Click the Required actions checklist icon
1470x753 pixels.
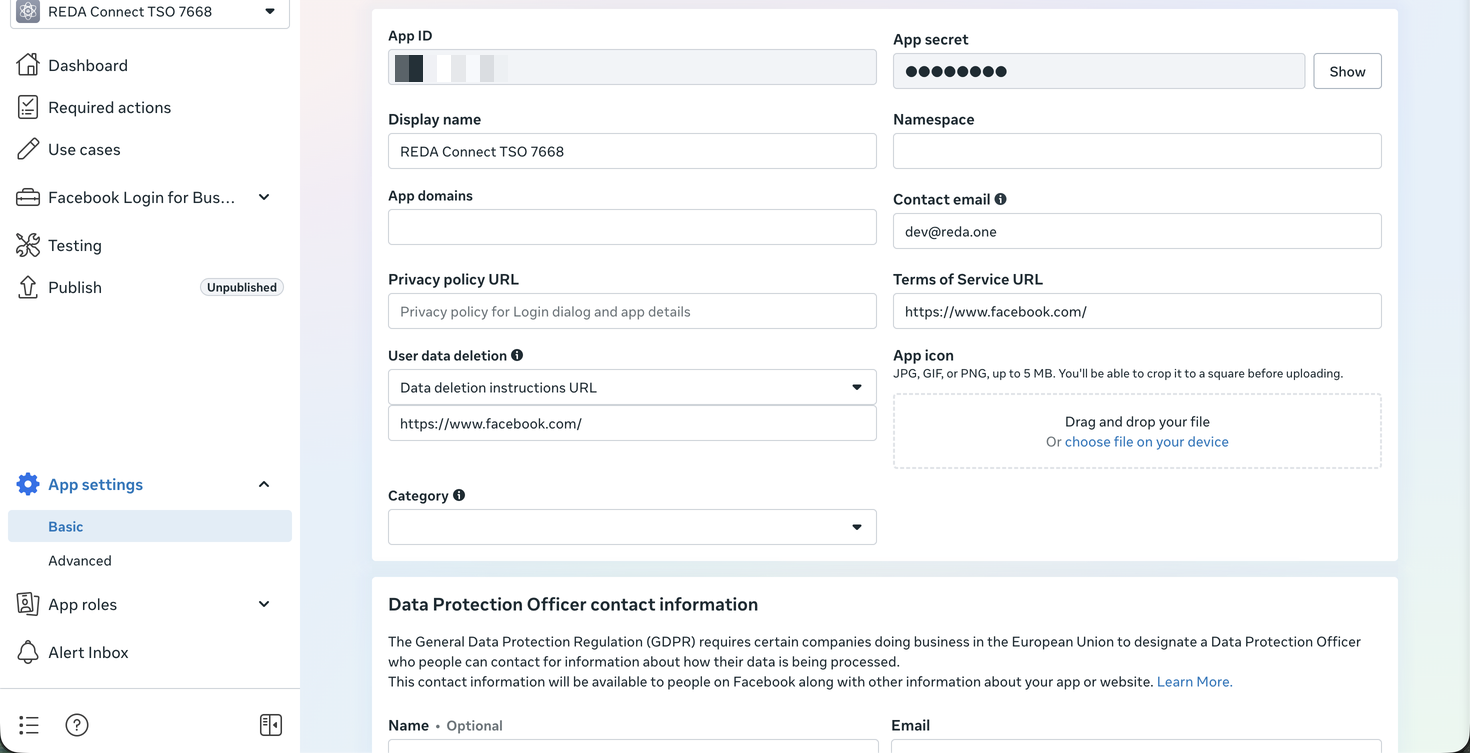[28, 107]
